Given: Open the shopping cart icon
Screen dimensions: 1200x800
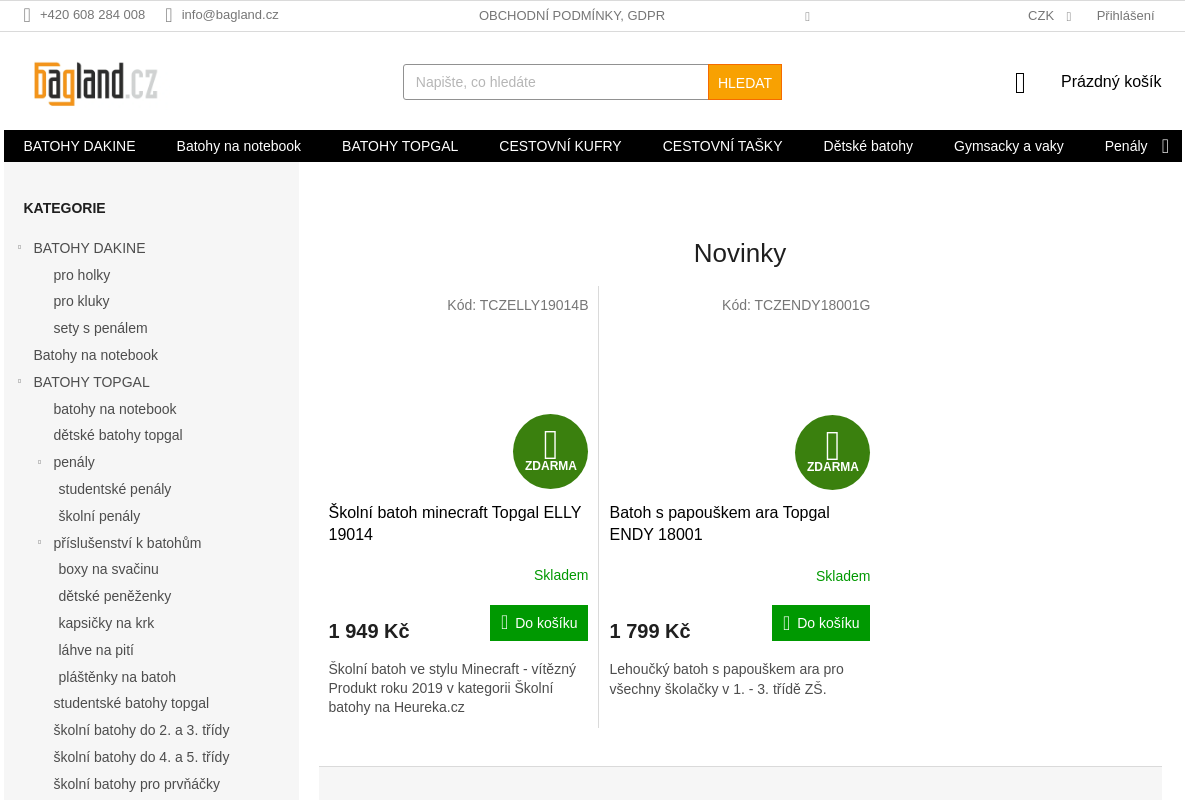Looking at the screenshot, I should 1020,83.
